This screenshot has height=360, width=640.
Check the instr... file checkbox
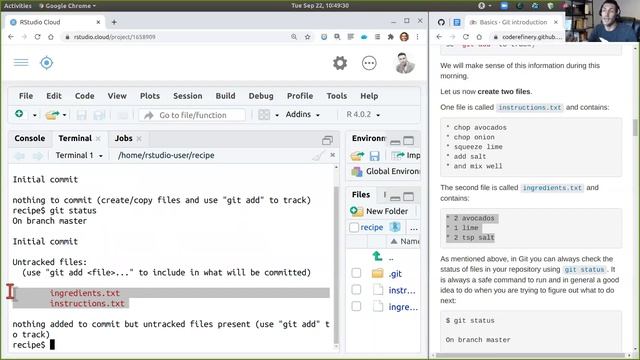[x=356, y=289]
